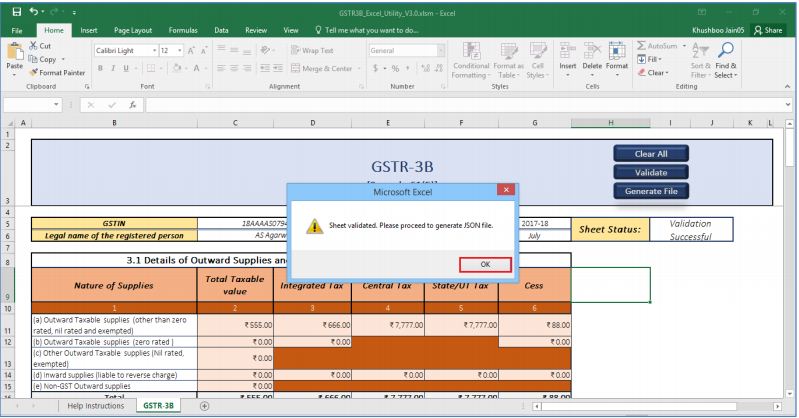
Task: Click Increase Font Size icon
Action: coord(191,50)
